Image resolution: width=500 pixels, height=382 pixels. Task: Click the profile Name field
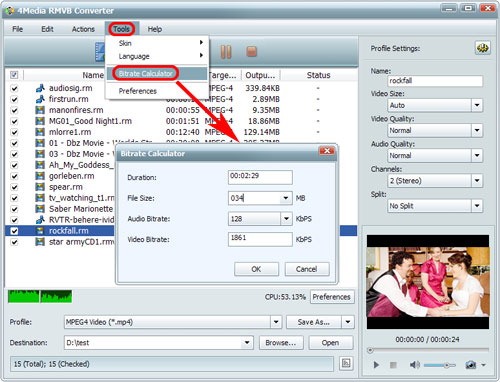click(435, 81)
